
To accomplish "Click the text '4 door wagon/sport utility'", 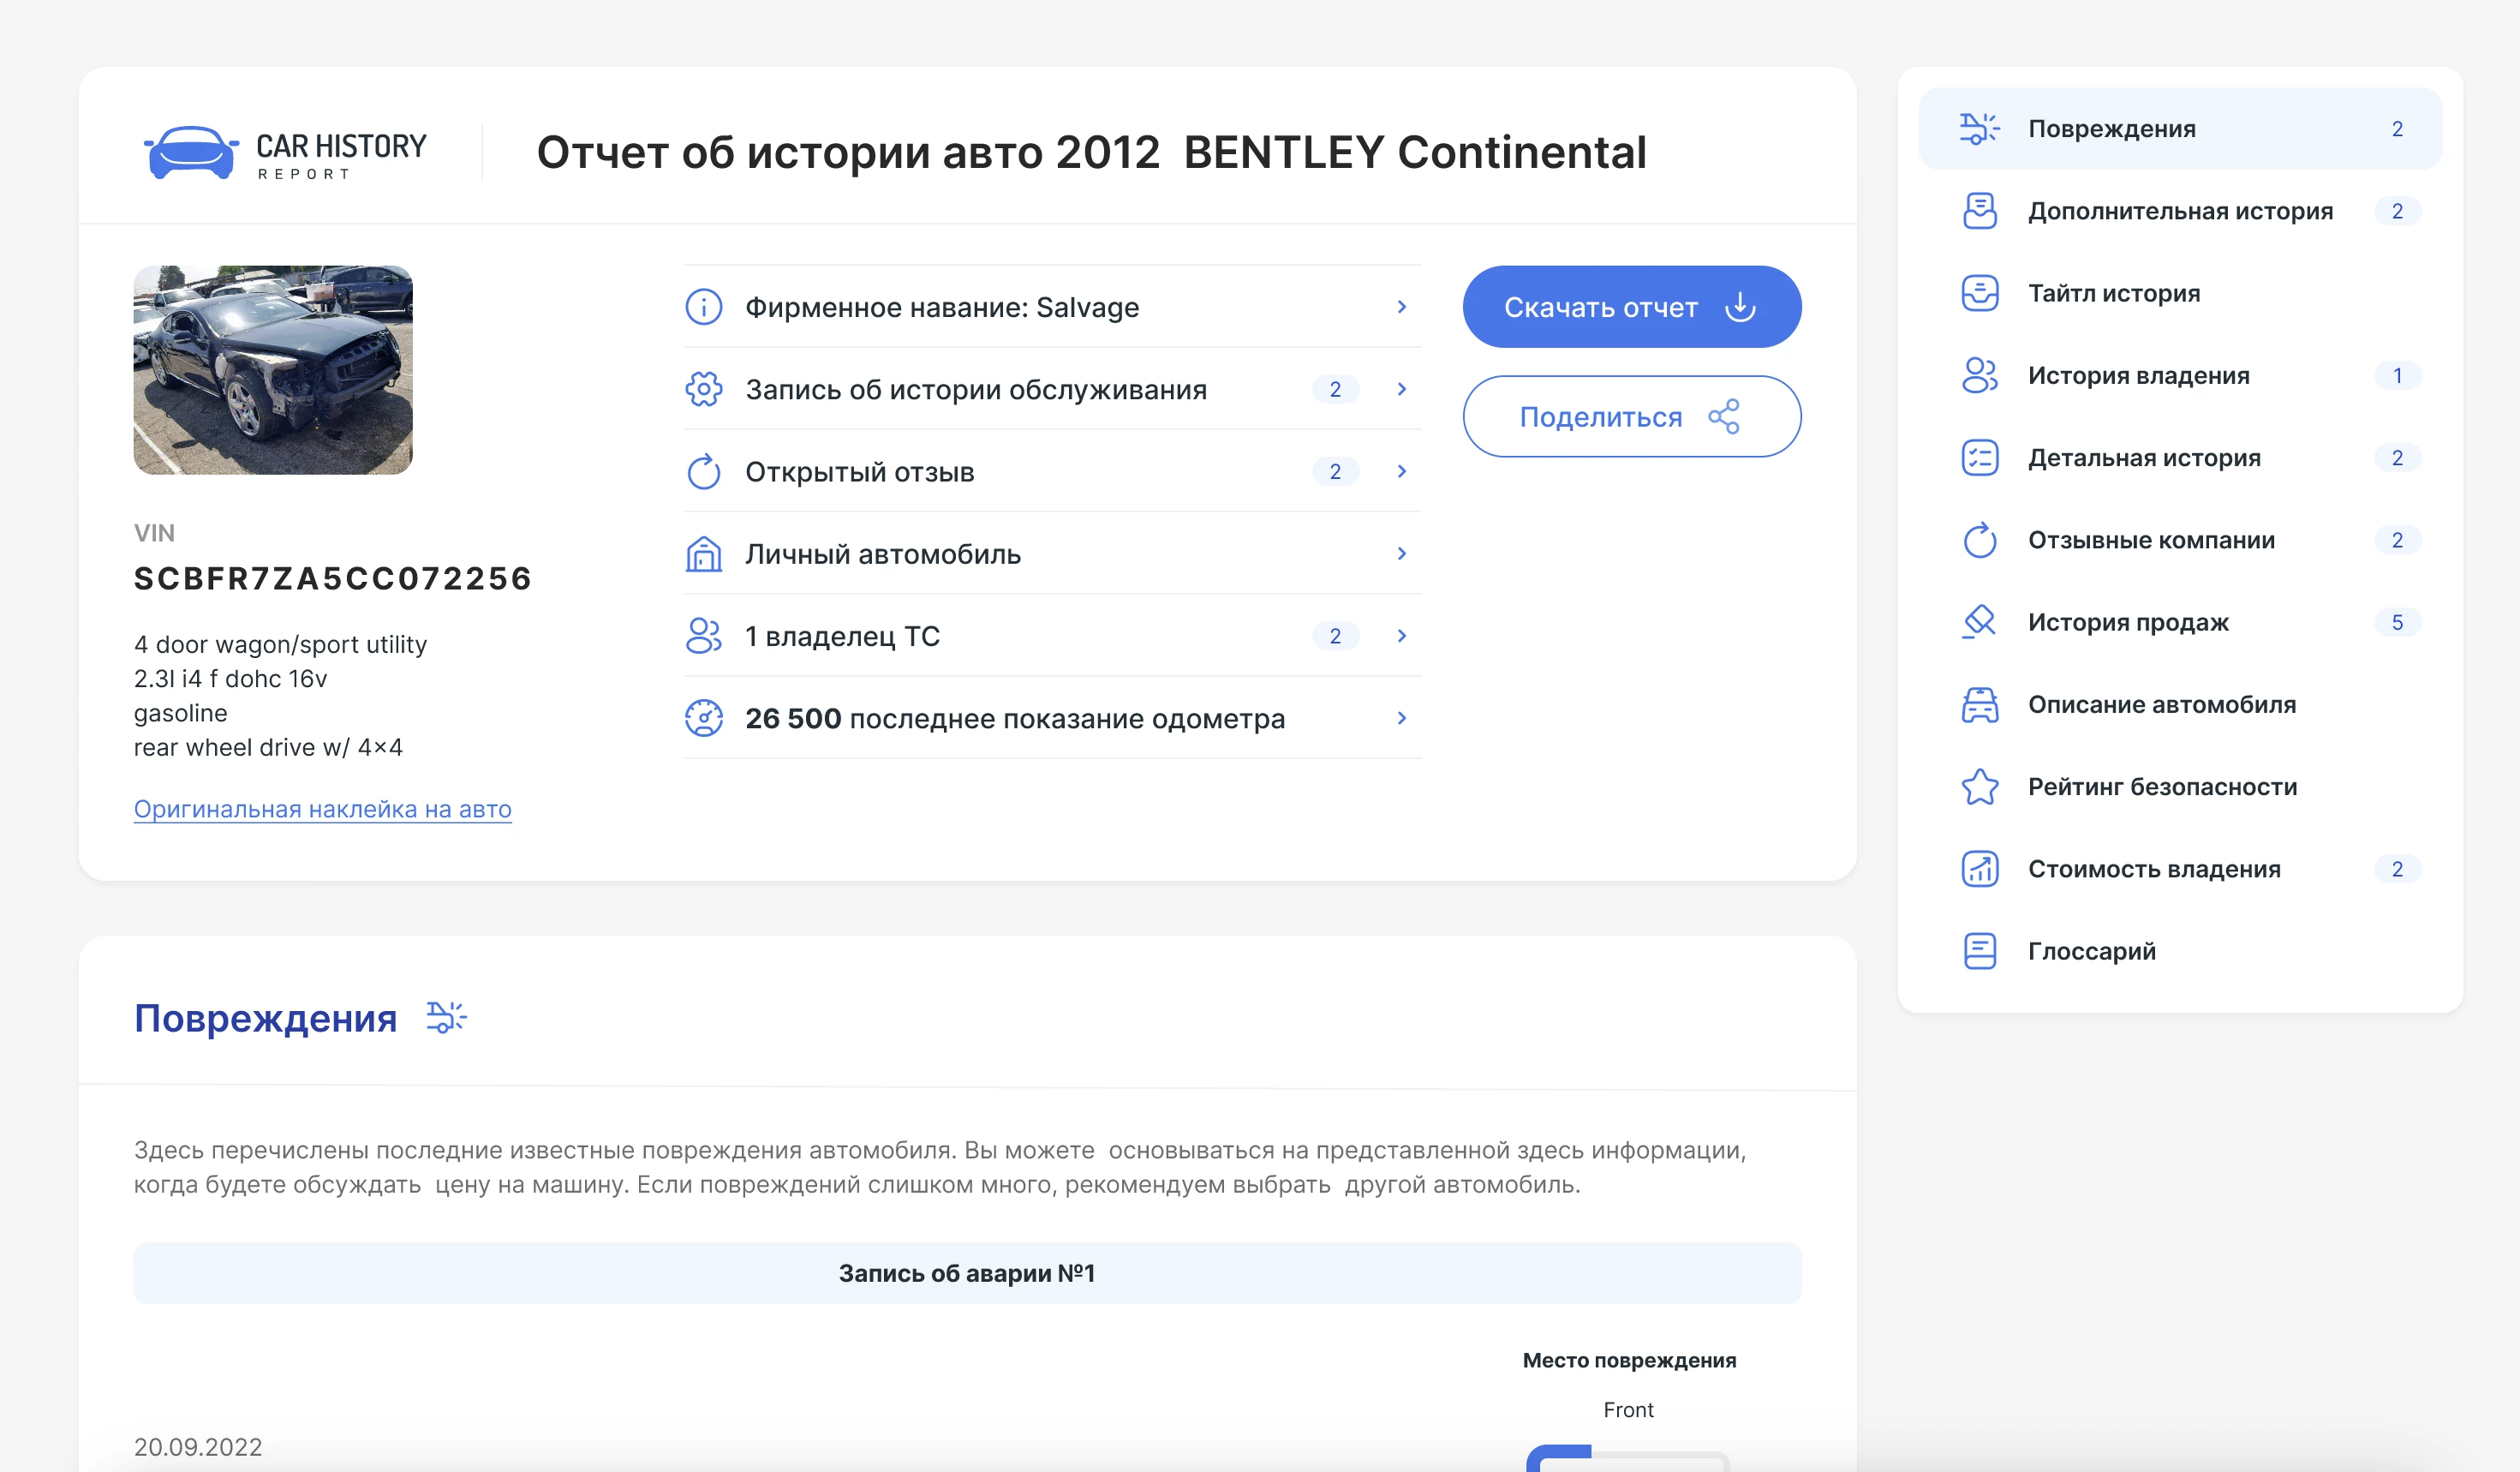I will click(x=280, y=644).
